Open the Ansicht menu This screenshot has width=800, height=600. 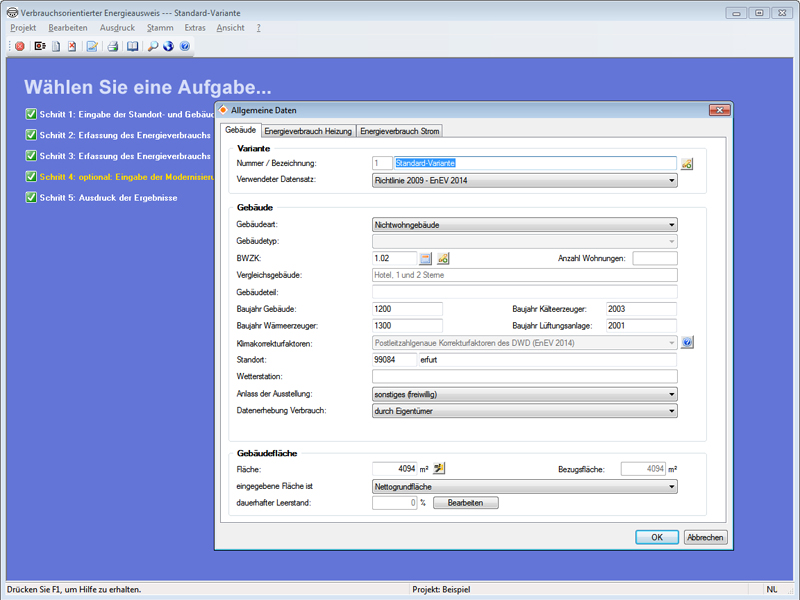coord(231,28)
